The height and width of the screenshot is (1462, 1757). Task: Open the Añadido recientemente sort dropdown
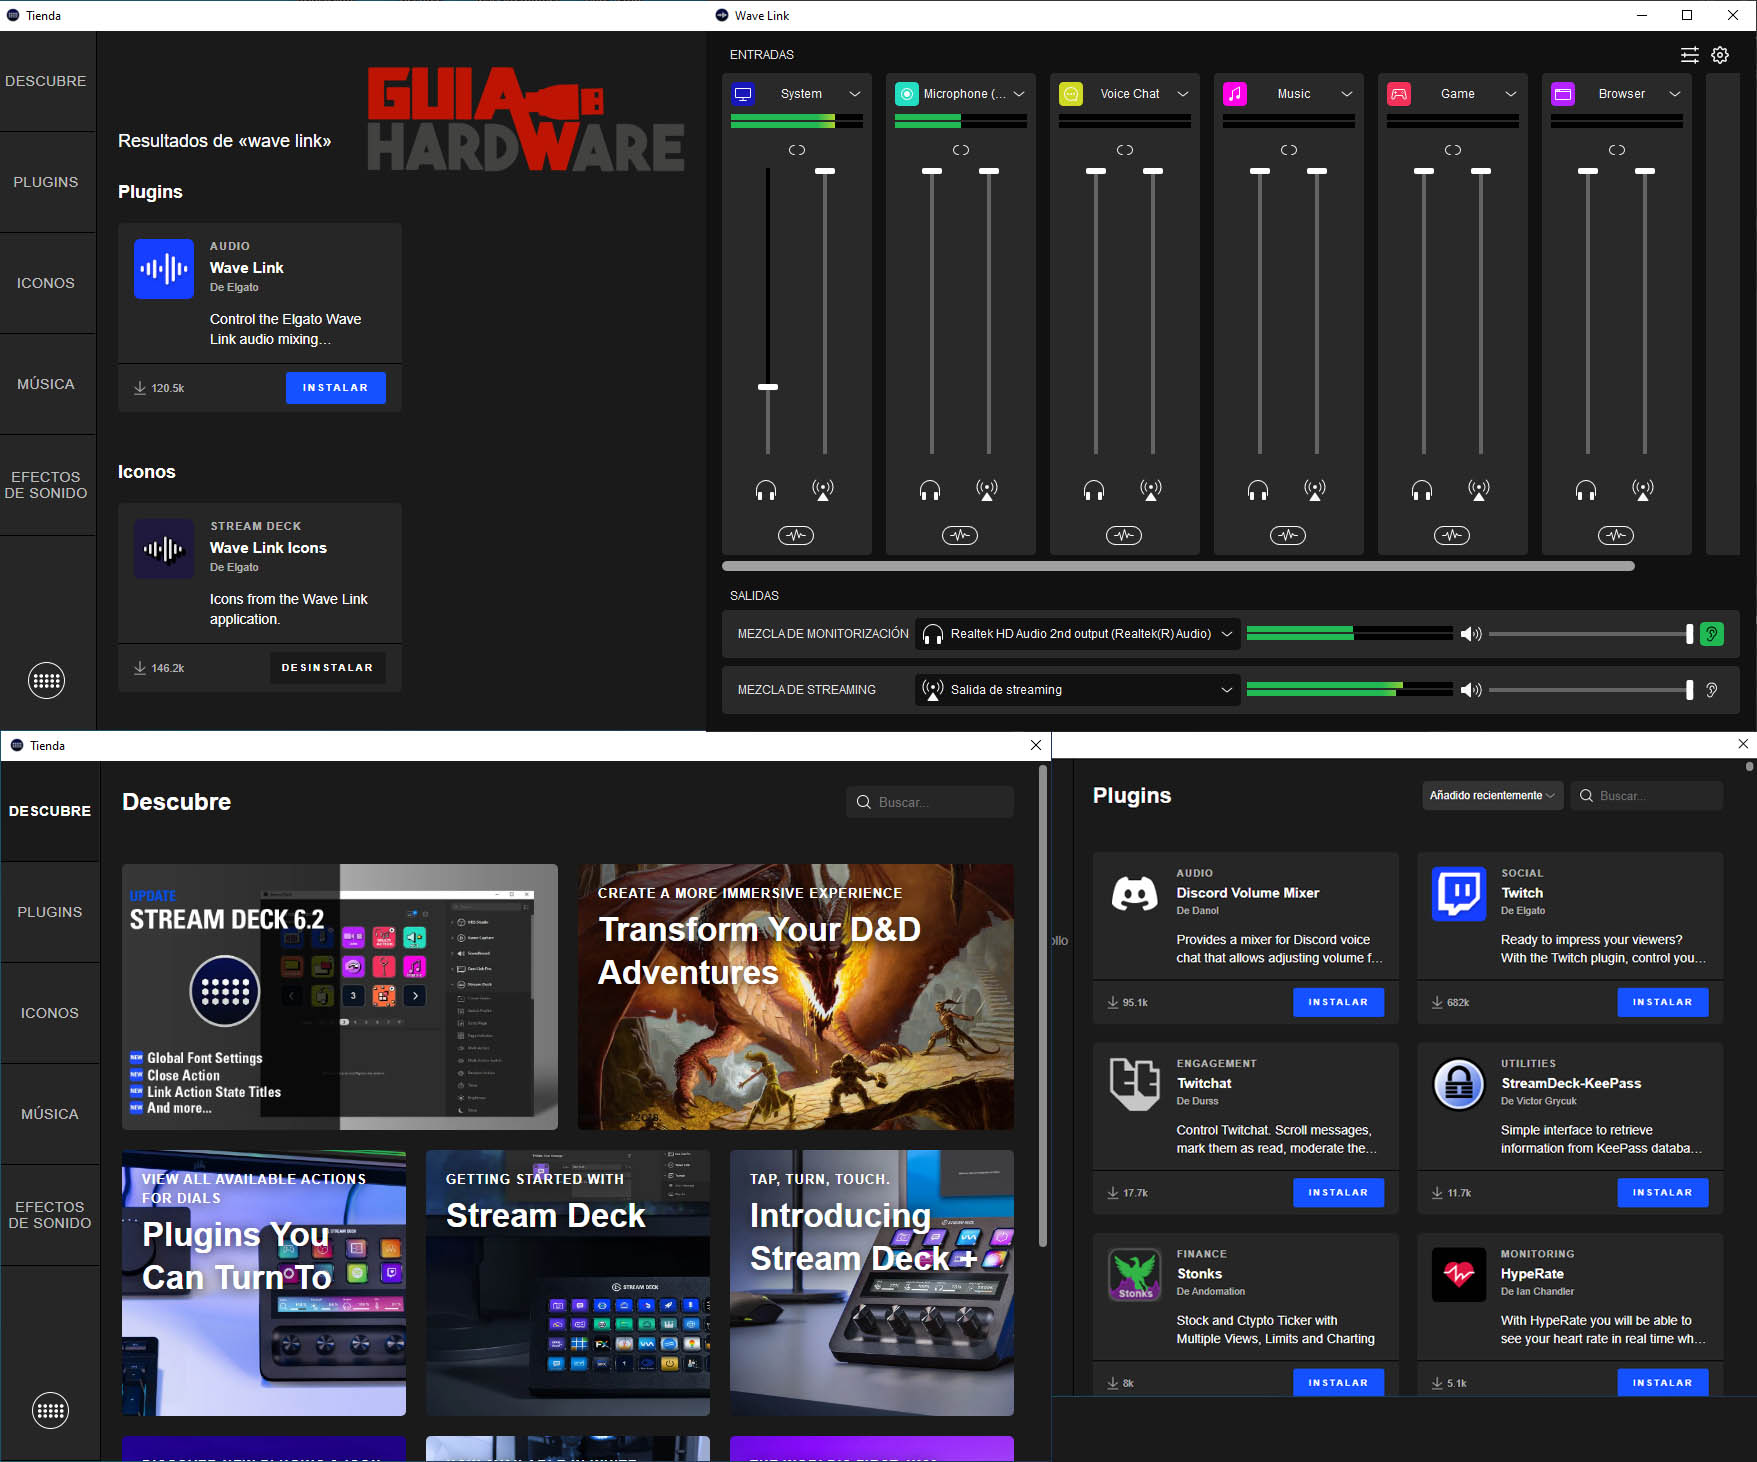coord(1492,796)
